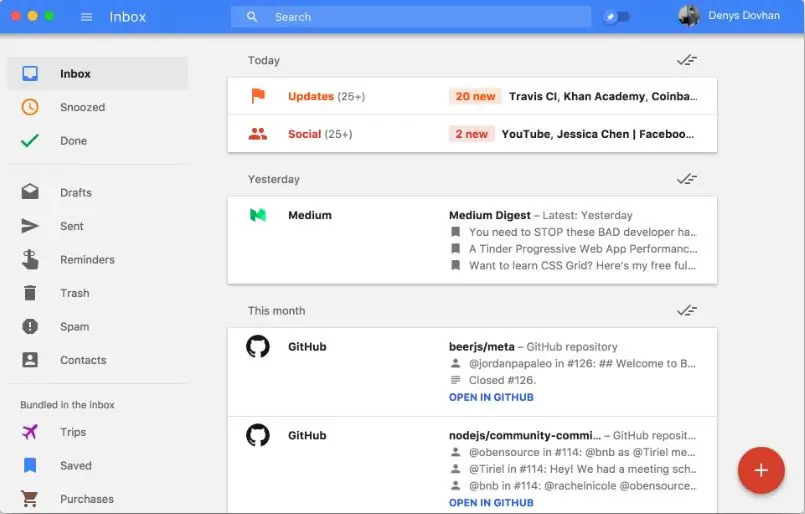Click the red compose plus button
The height and width of the screenshot is (514, 805).
click(x=761, y=470)
